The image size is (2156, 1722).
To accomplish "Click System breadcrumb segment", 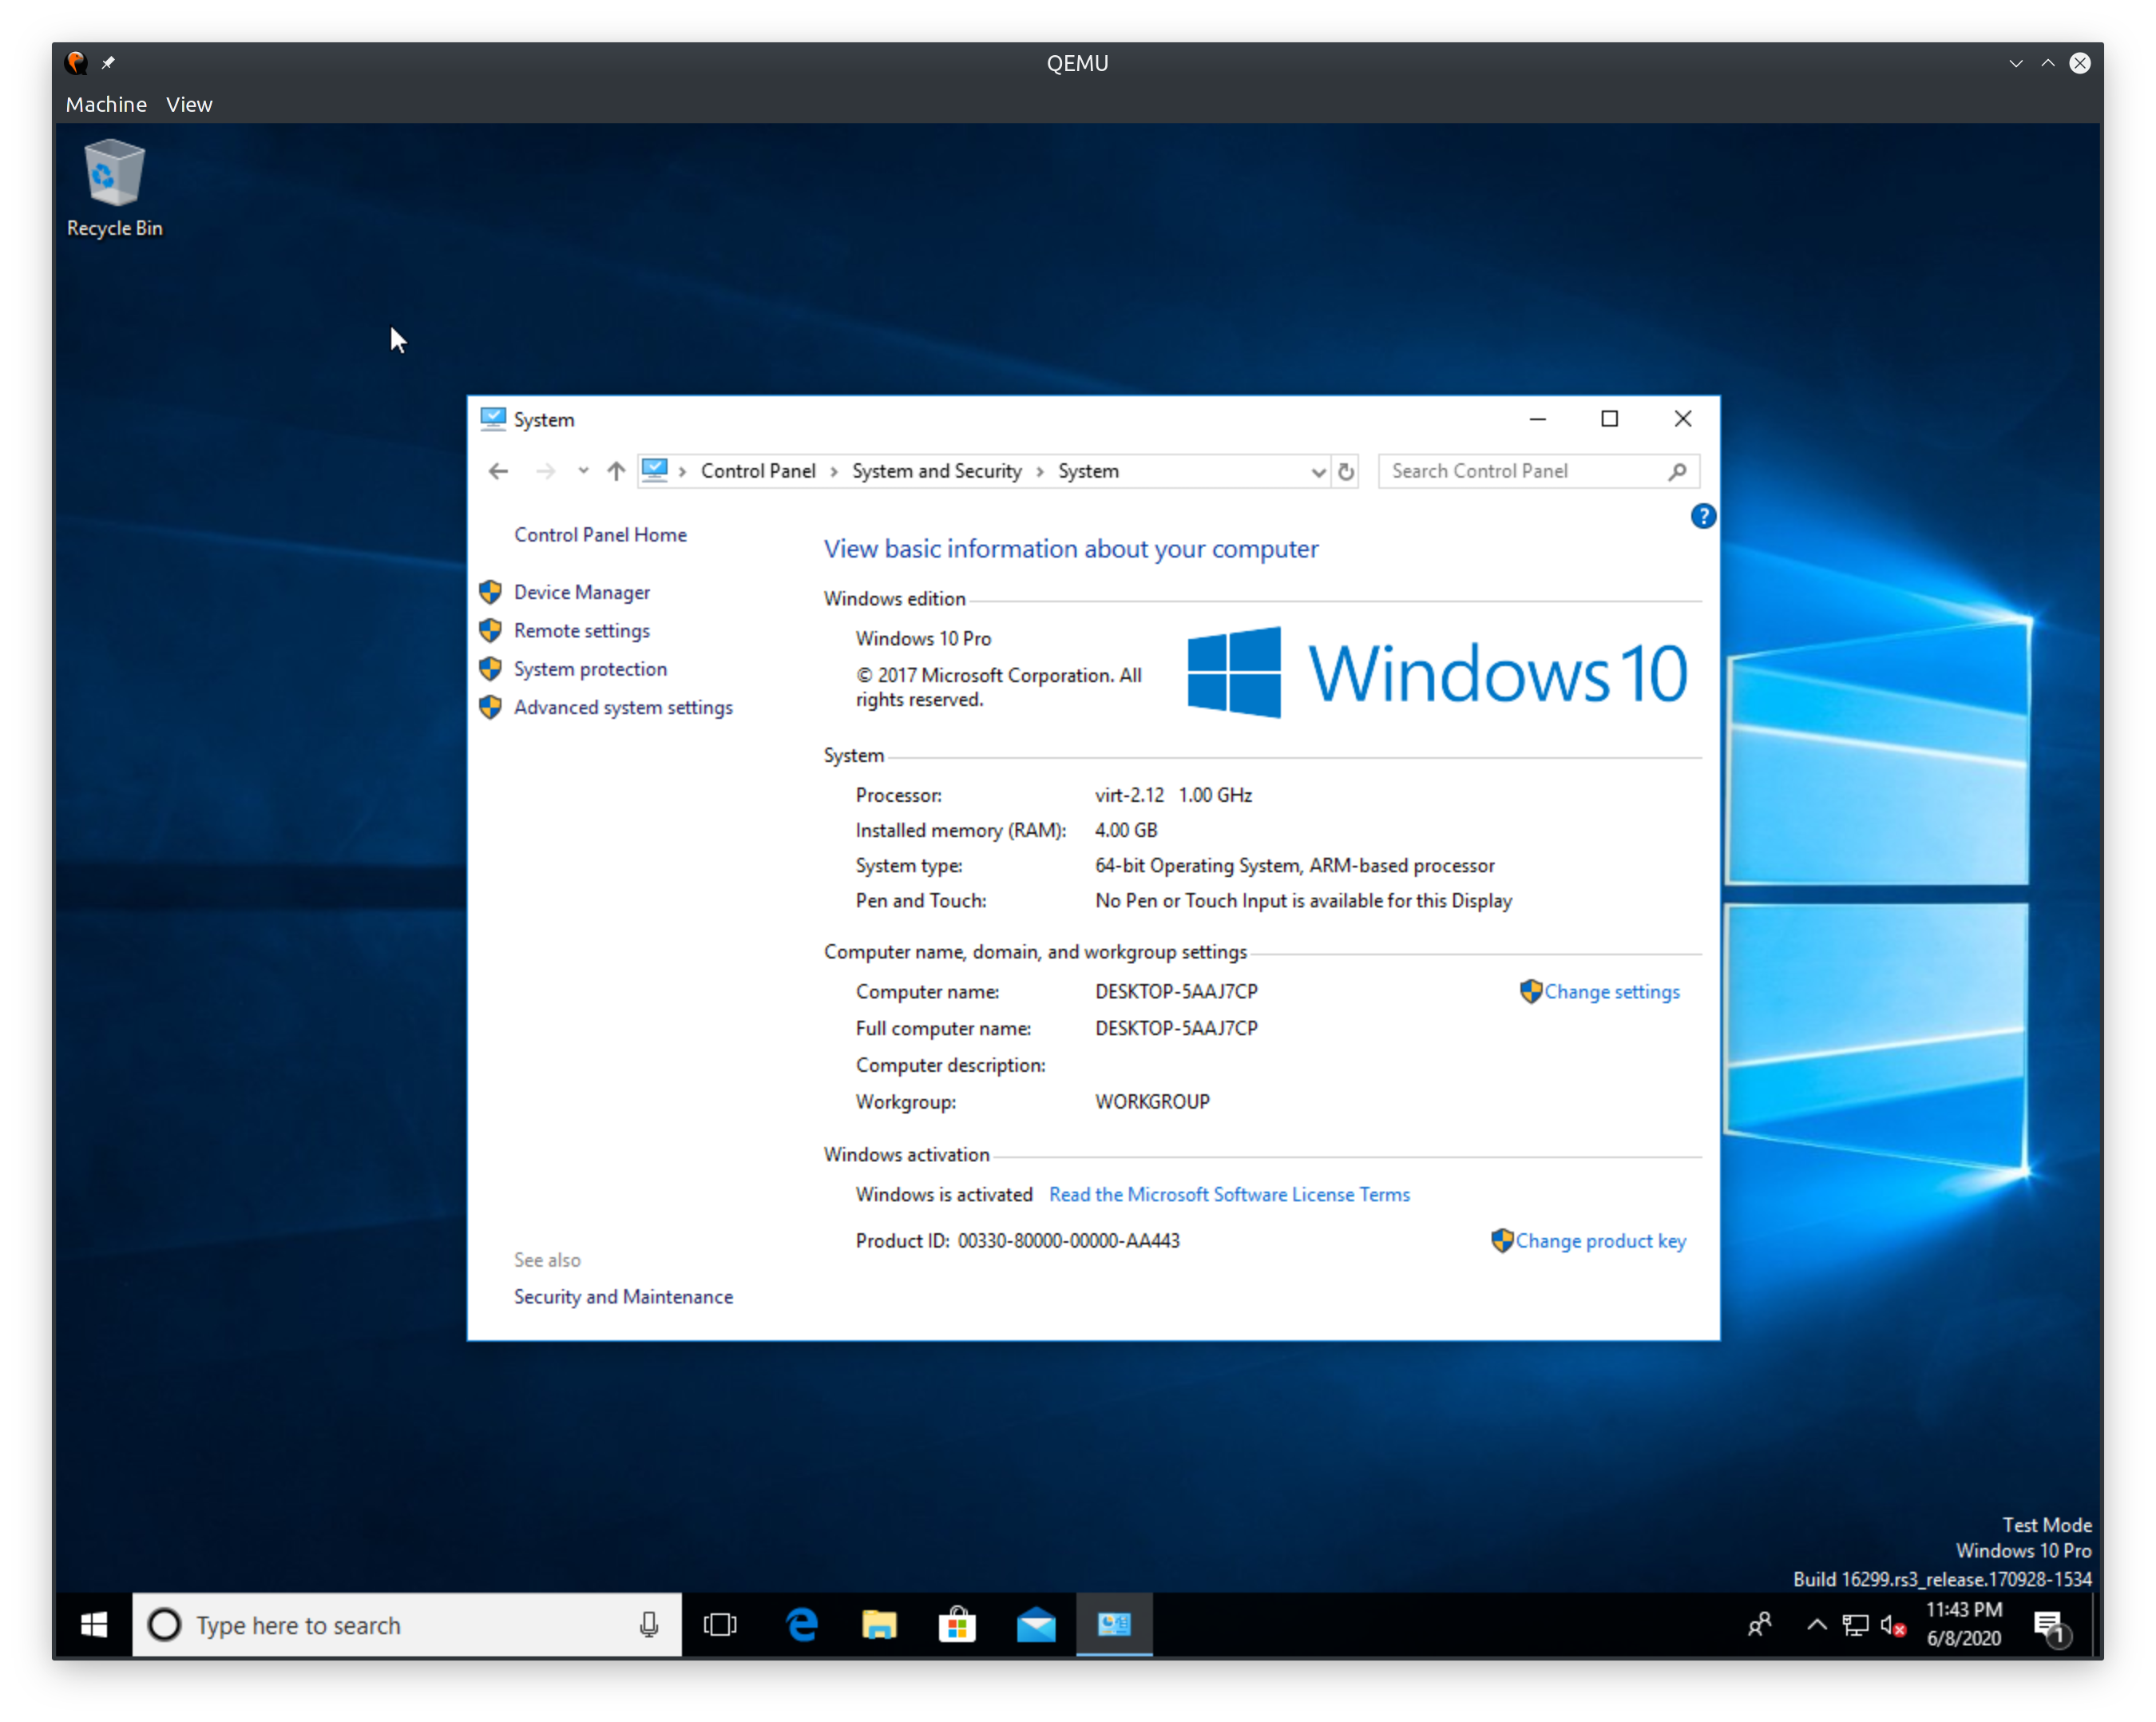I will [x=1088, y=471].
